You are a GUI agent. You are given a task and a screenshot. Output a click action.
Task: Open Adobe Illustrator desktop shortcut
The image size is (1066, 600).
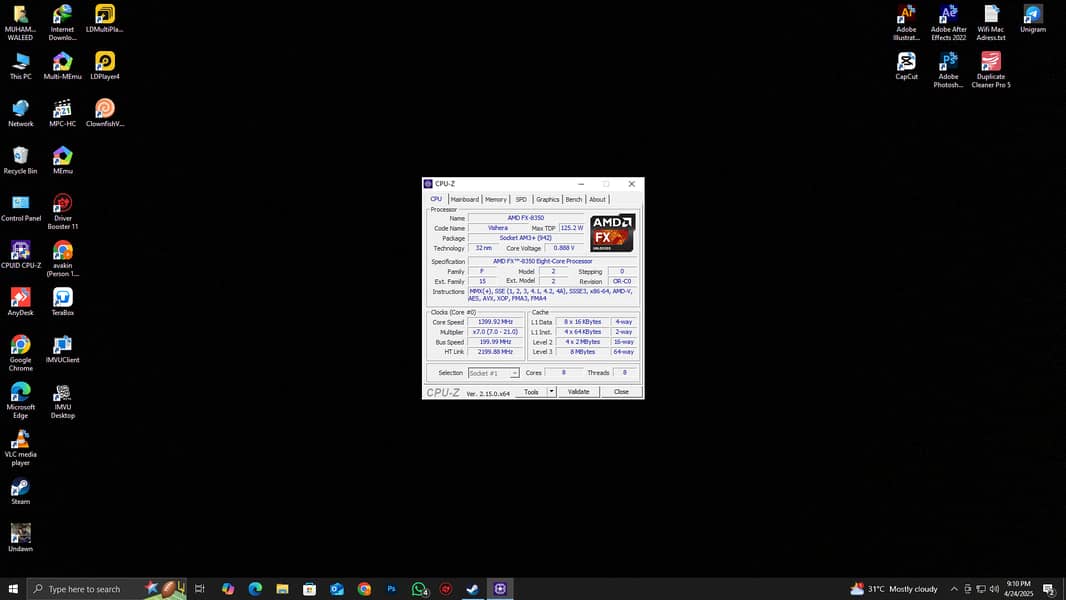[x=906, y=23]
